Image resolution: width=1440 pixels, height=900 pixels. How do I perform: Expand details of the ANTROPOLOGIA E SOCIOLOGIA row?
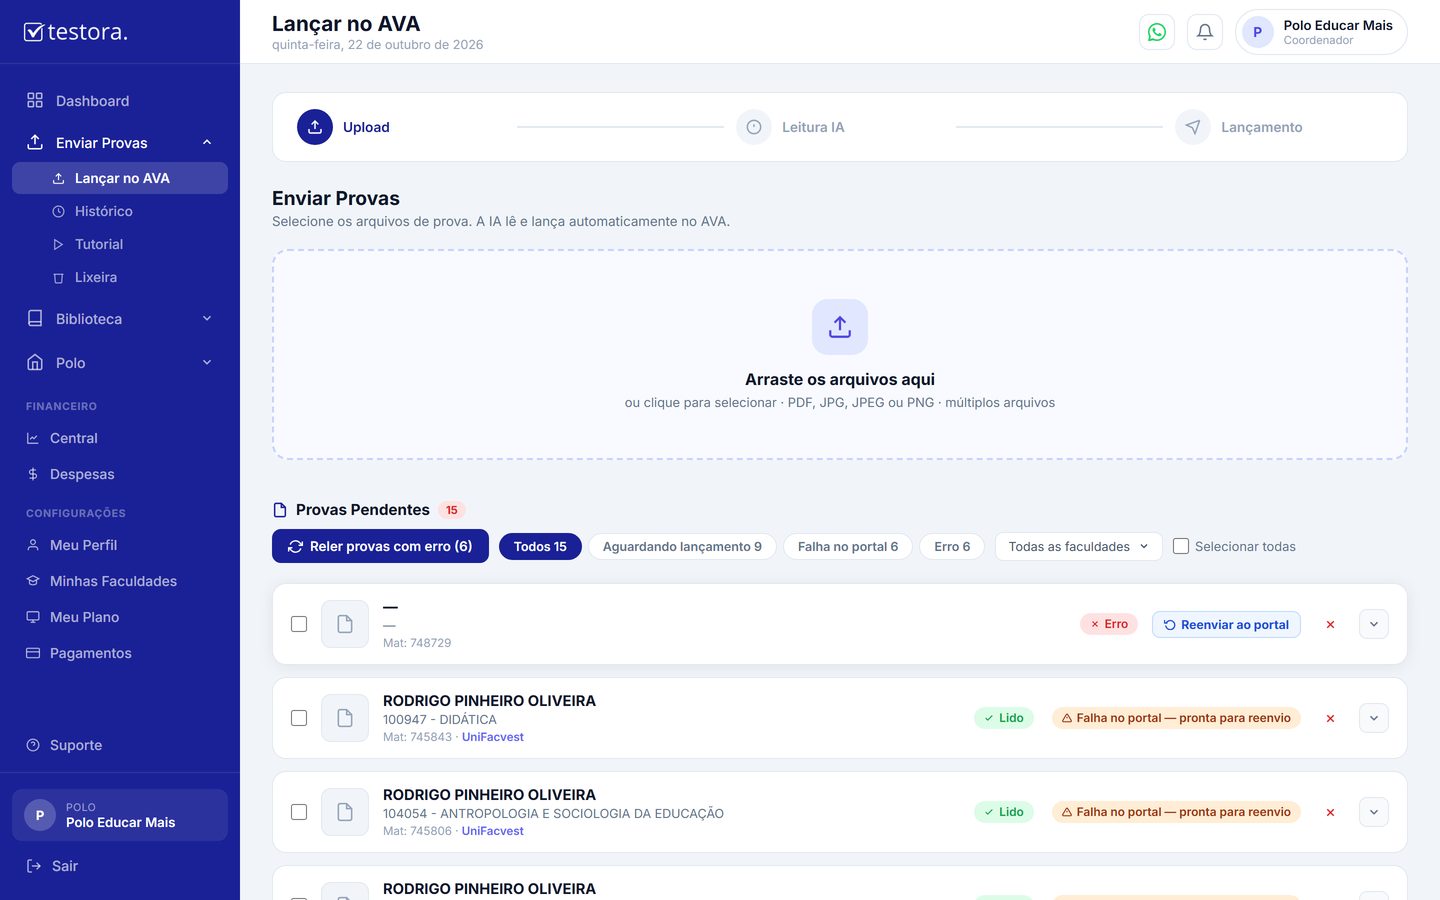1374,812
